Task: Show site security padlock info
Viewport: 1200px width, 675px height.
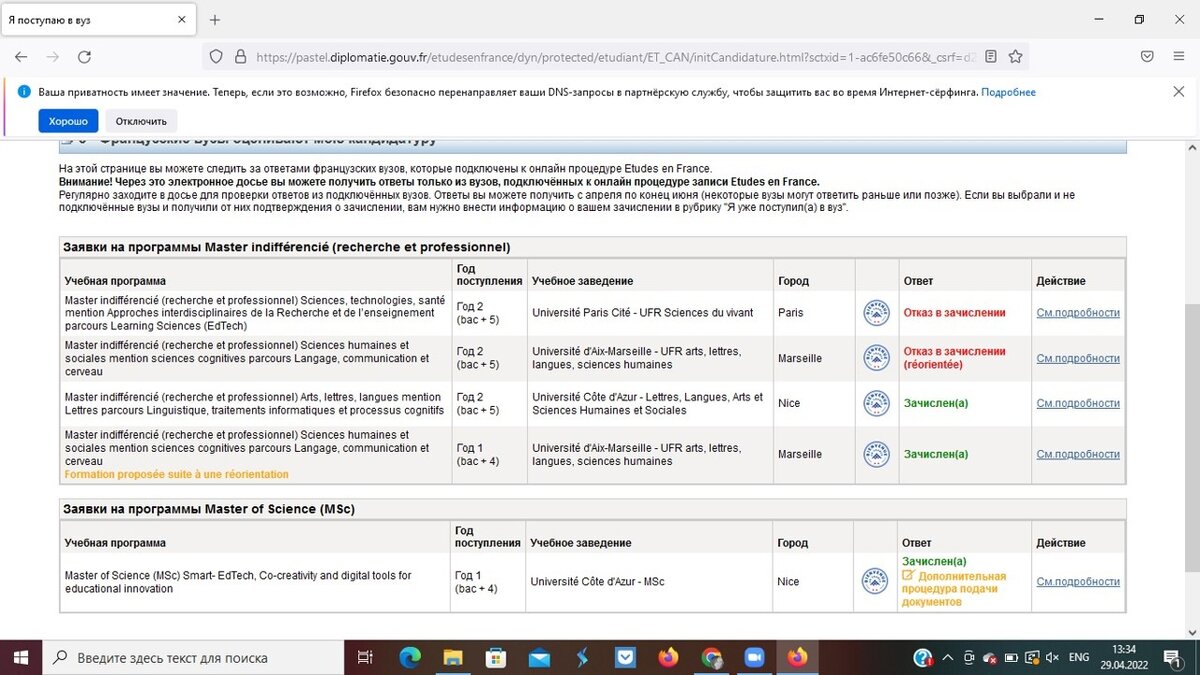Action: click(x=240, y=57)
